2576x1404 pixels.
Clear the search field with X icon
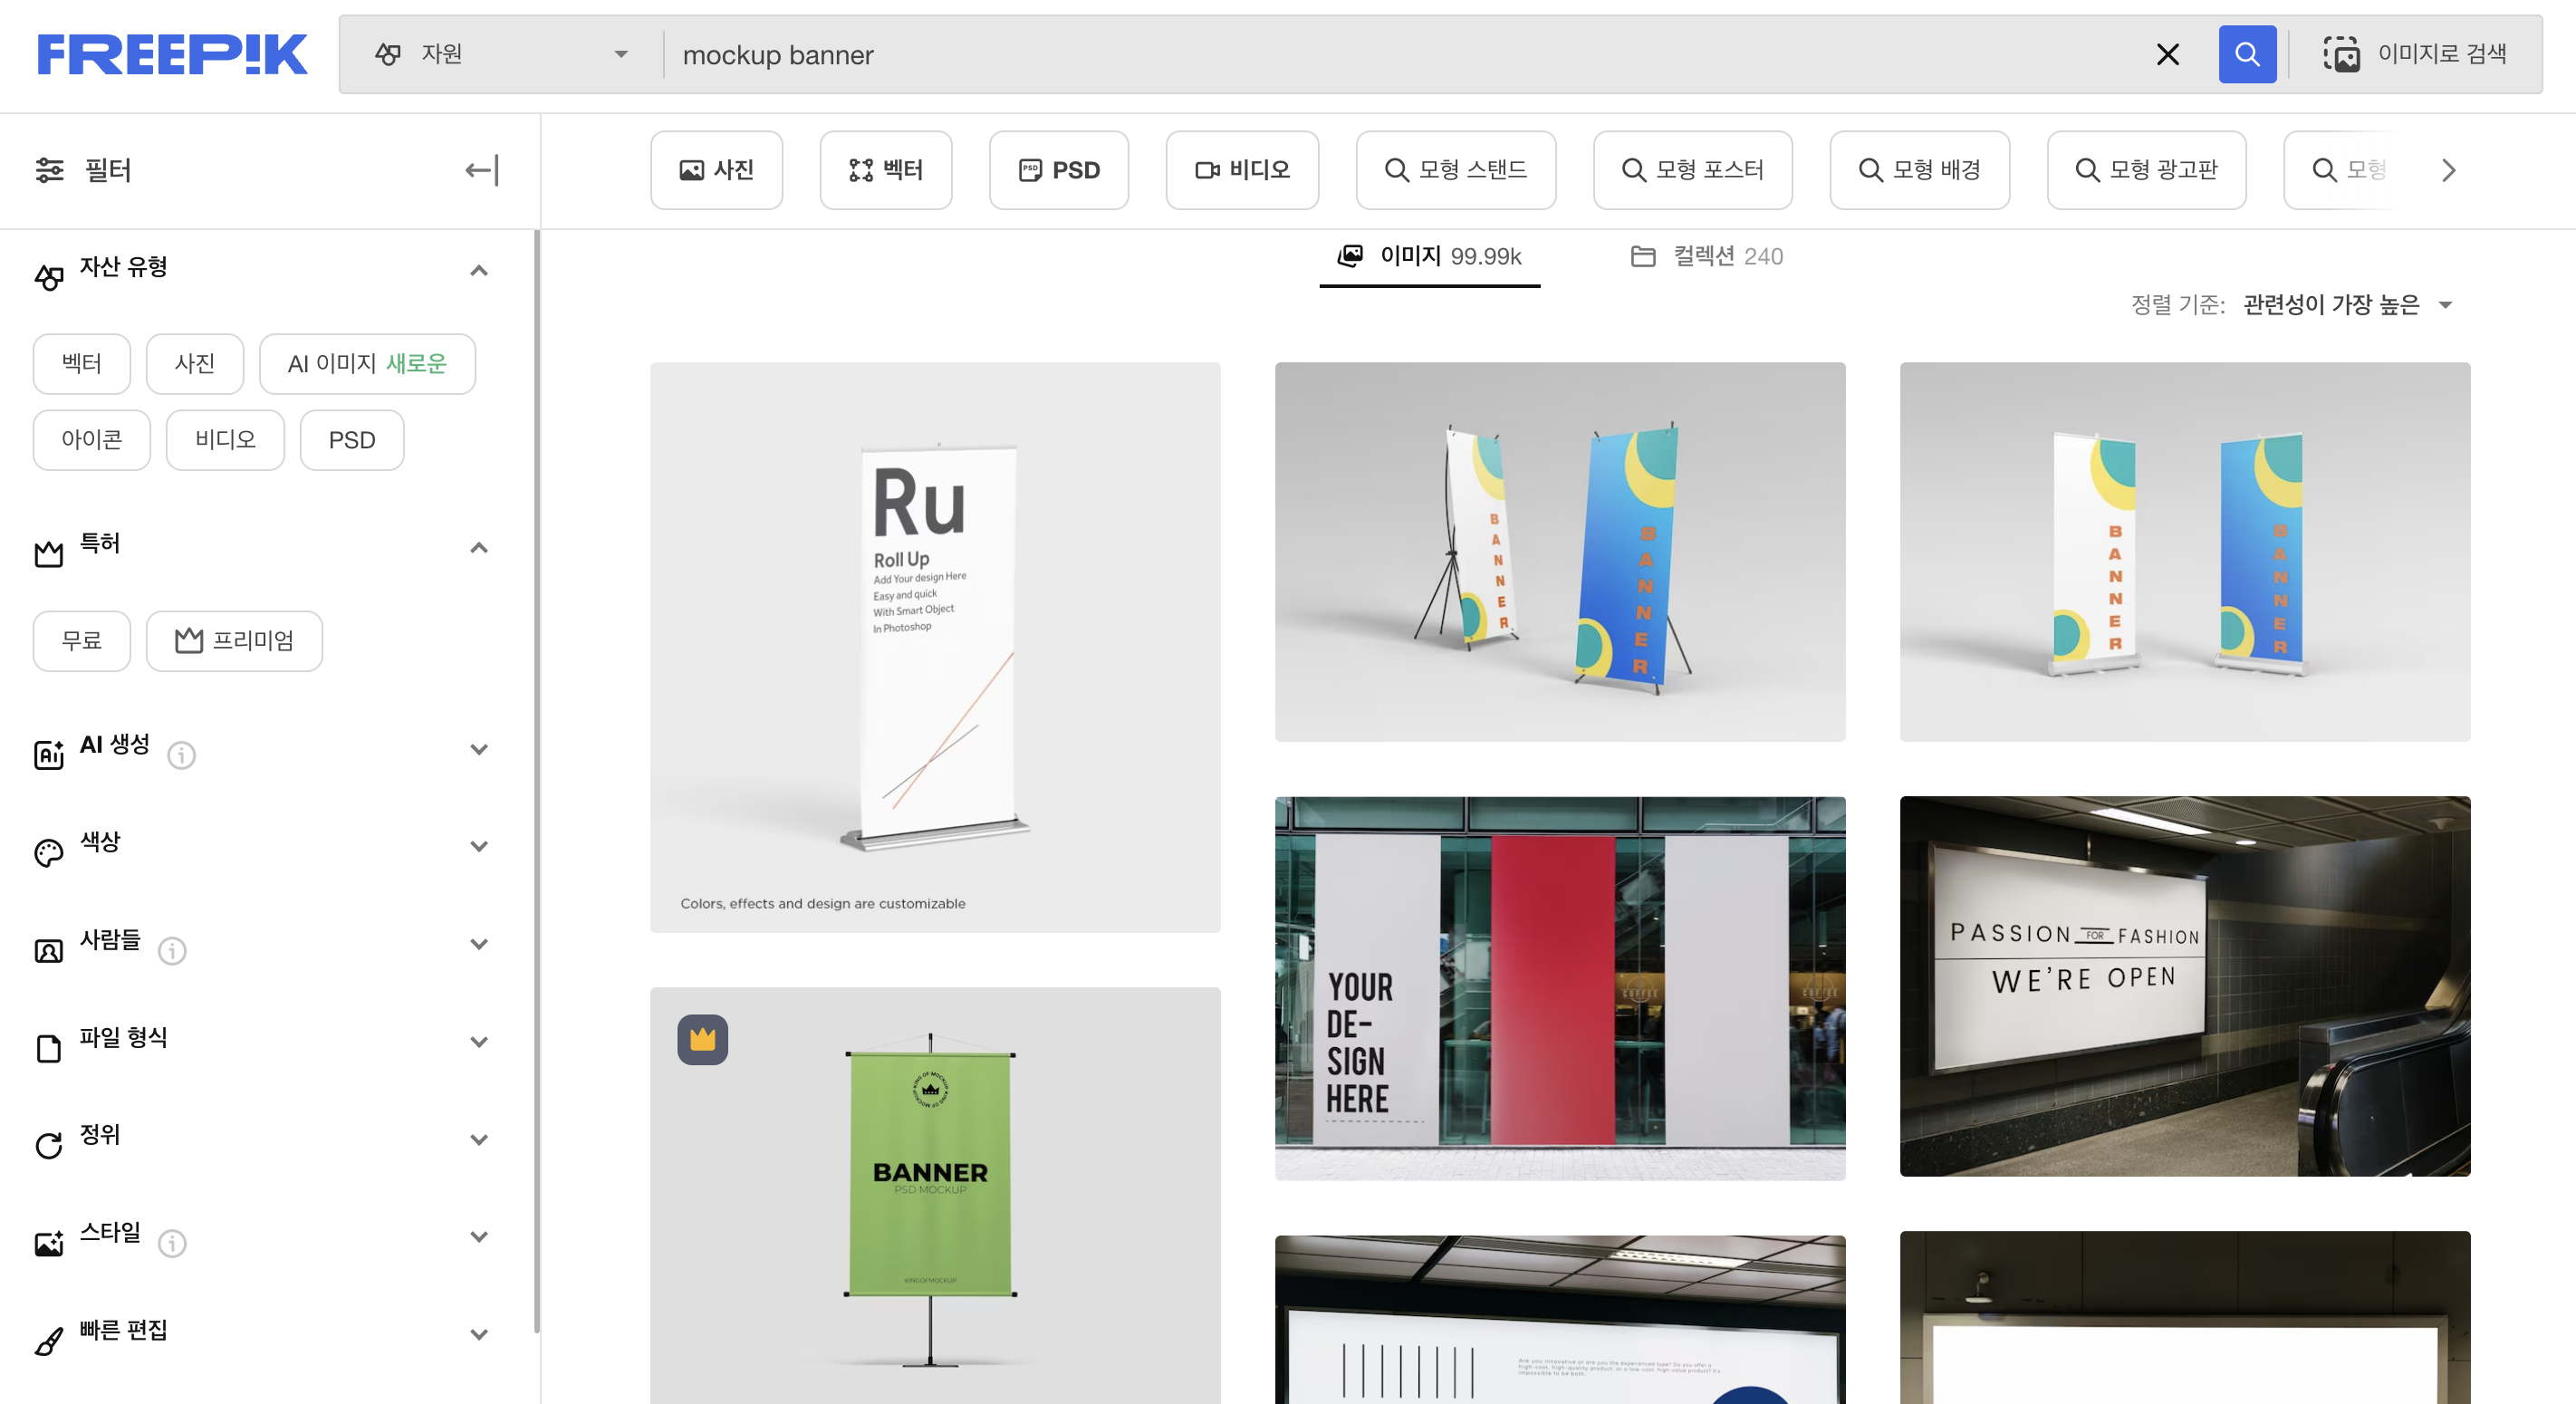[2167, 54]
